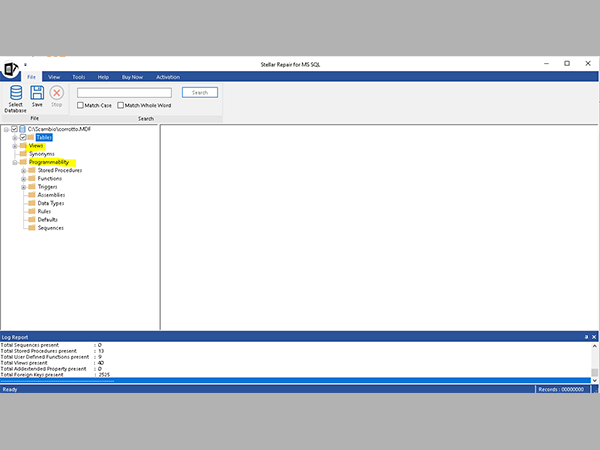The width and height of the screenshot is (600, 450).
Task: Click the Log Report scroll down arrow
Action: coord(594,380)
